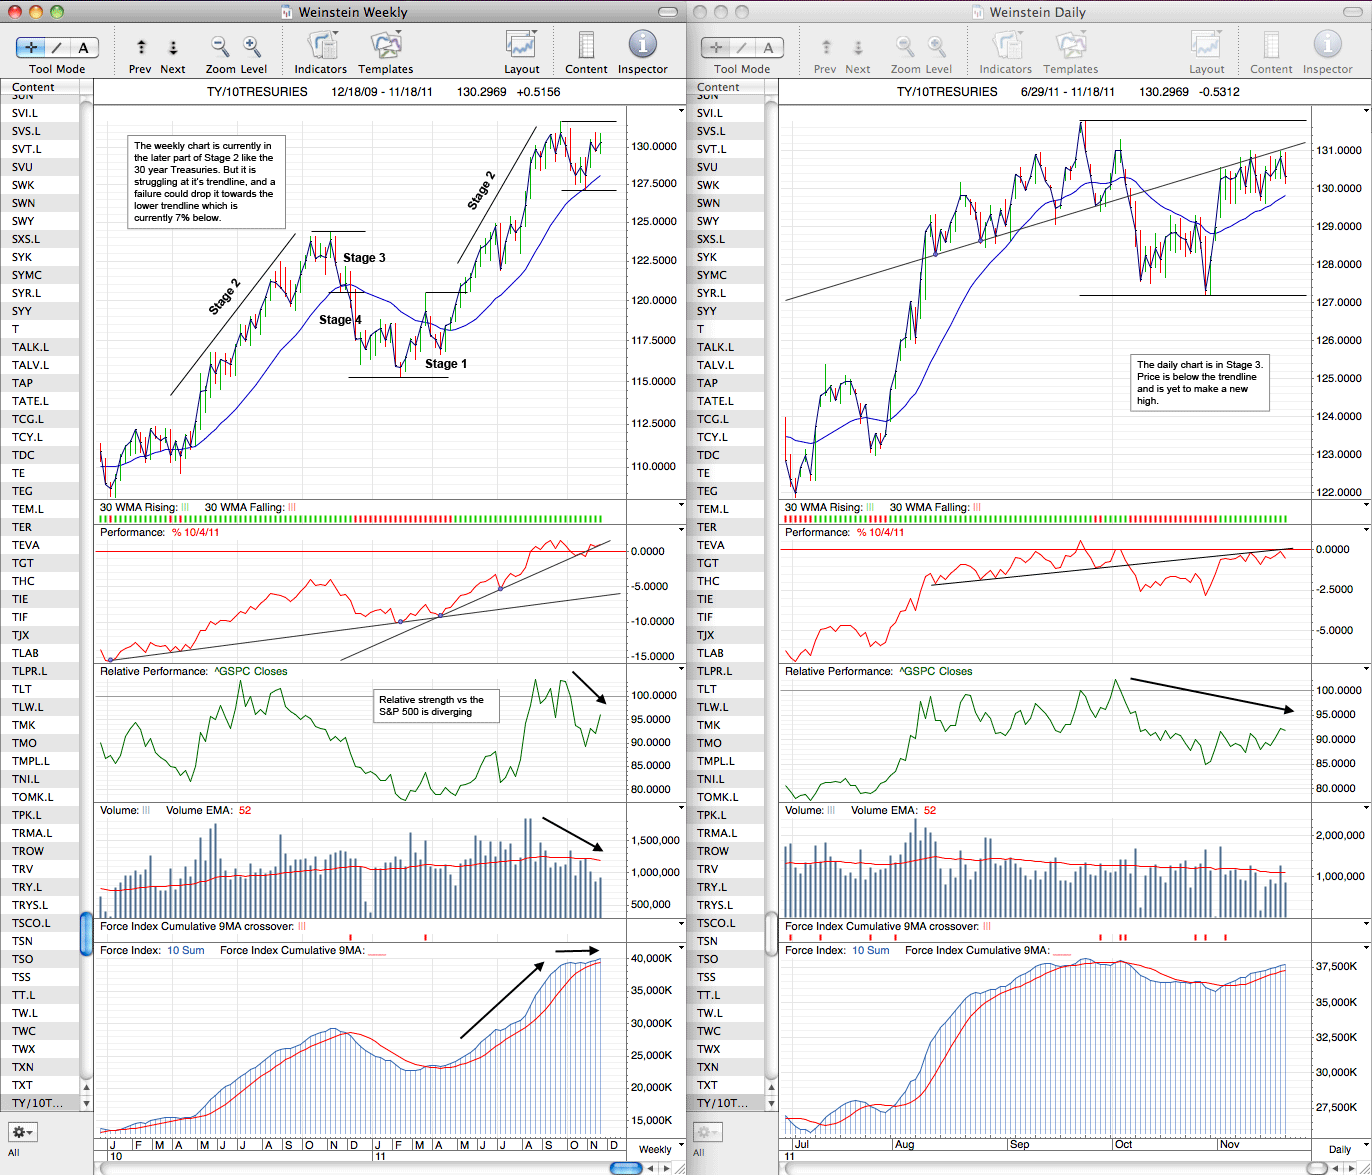Zoom in chart in Weinstein Daily
This screenshot has height=1175, width=1372.
point(937,46)
